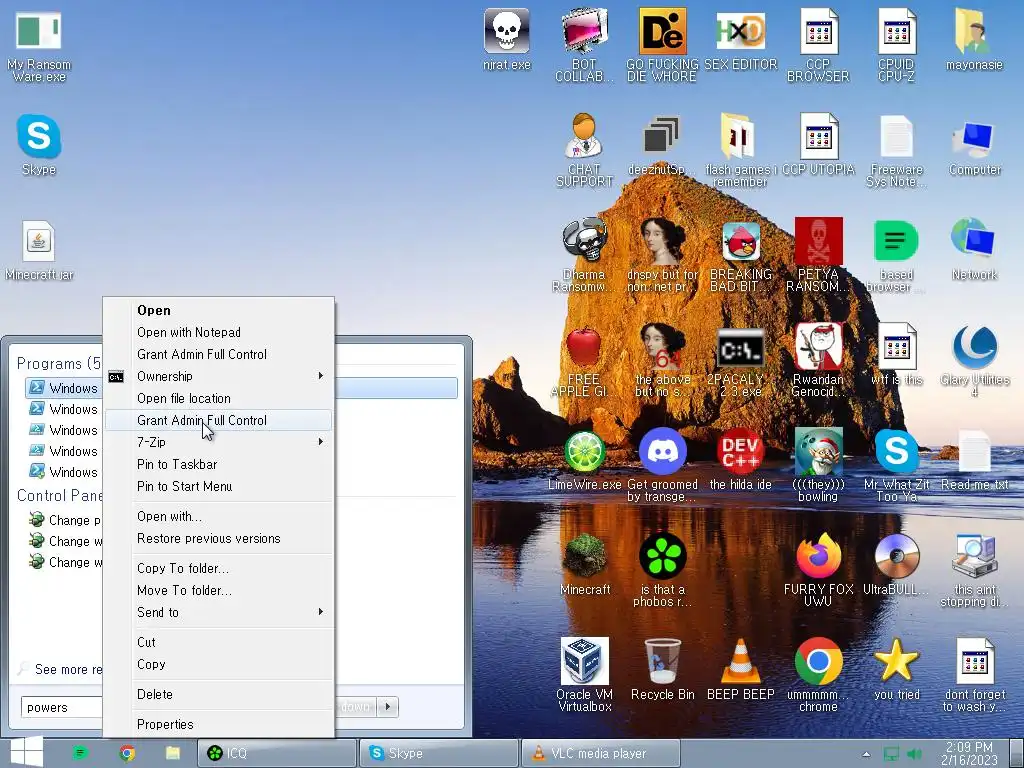Image resolution: width=1024 pixels, height=768 pixels.
Task: Open File Explorer folder on taskbar
Action: [172, 754]
